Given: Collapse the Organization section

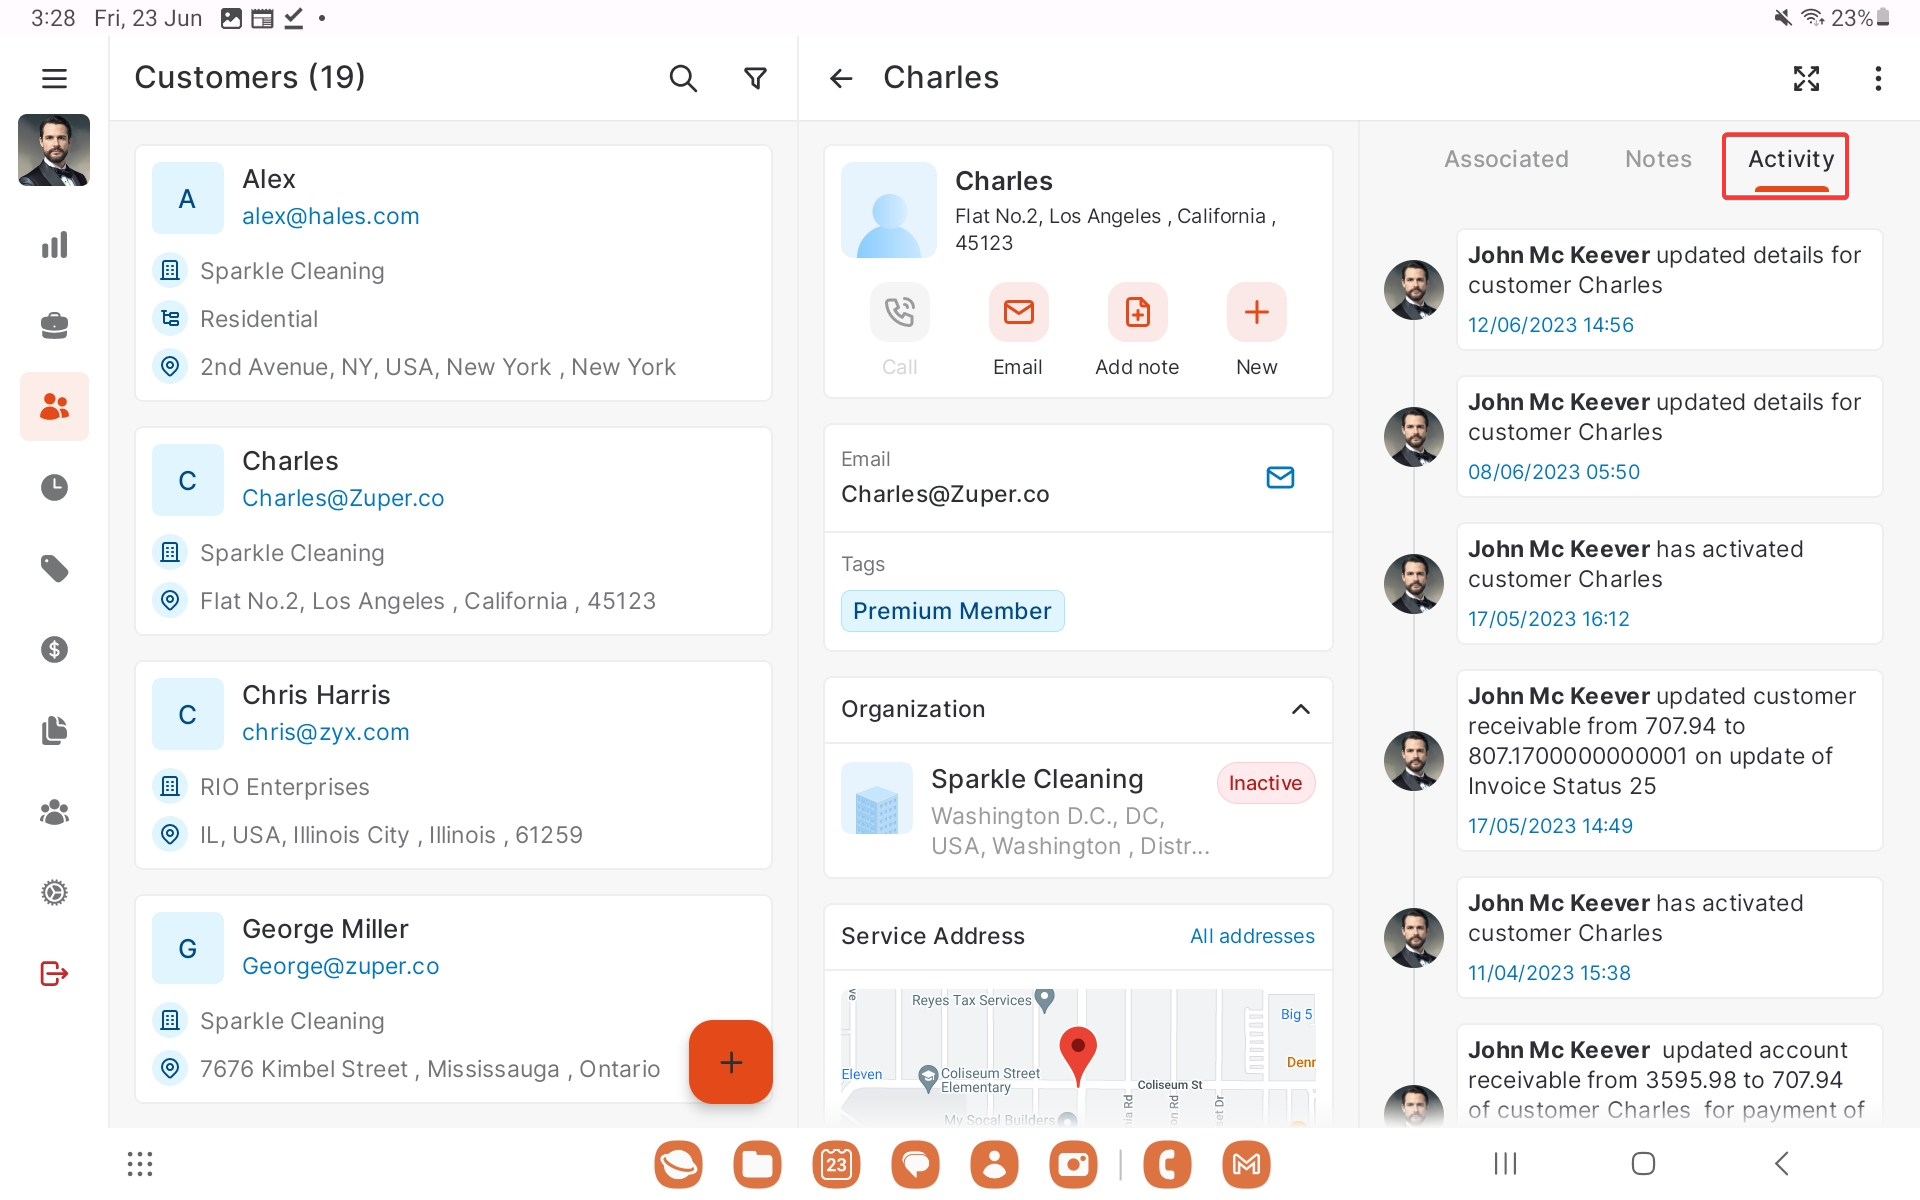Looking at the screenshot, I should point(1300,709).
